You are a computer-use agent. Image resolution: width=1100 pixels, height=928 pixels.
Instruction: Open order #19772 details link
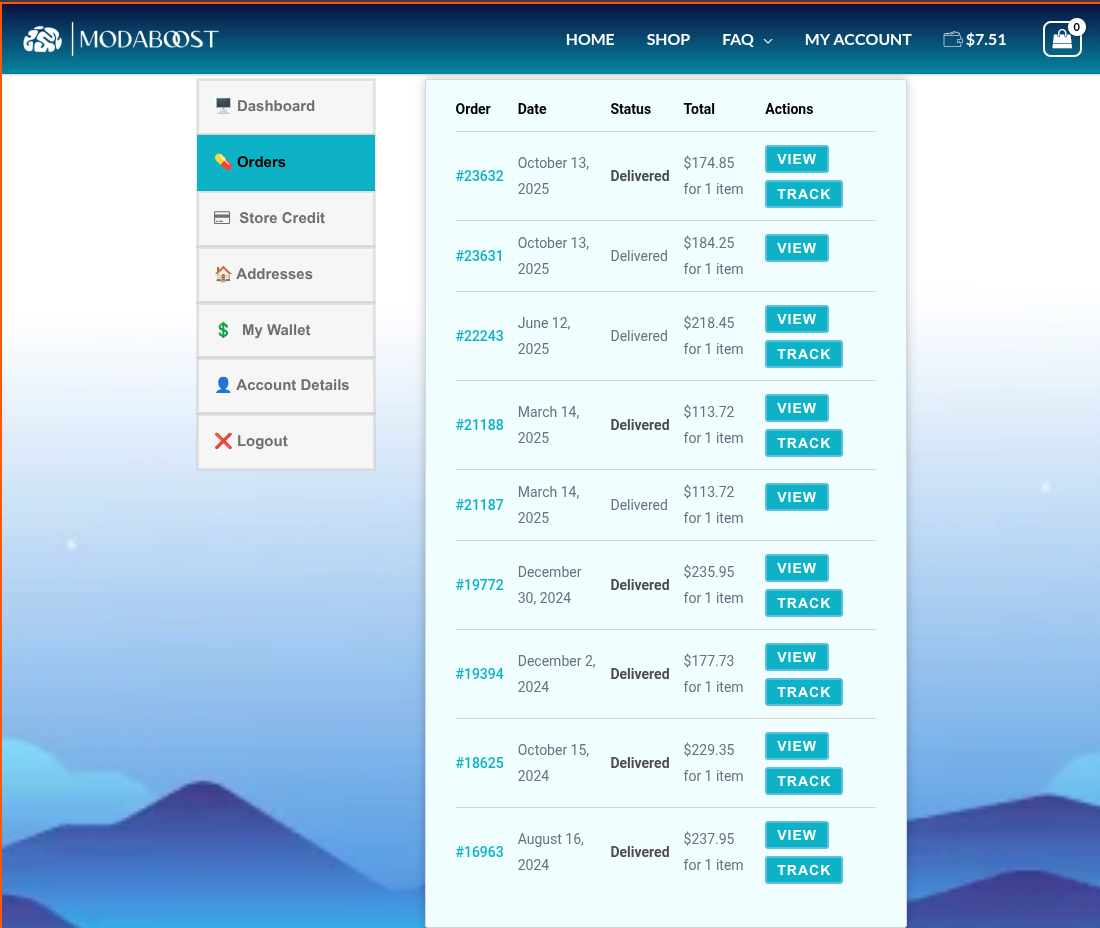479,584
